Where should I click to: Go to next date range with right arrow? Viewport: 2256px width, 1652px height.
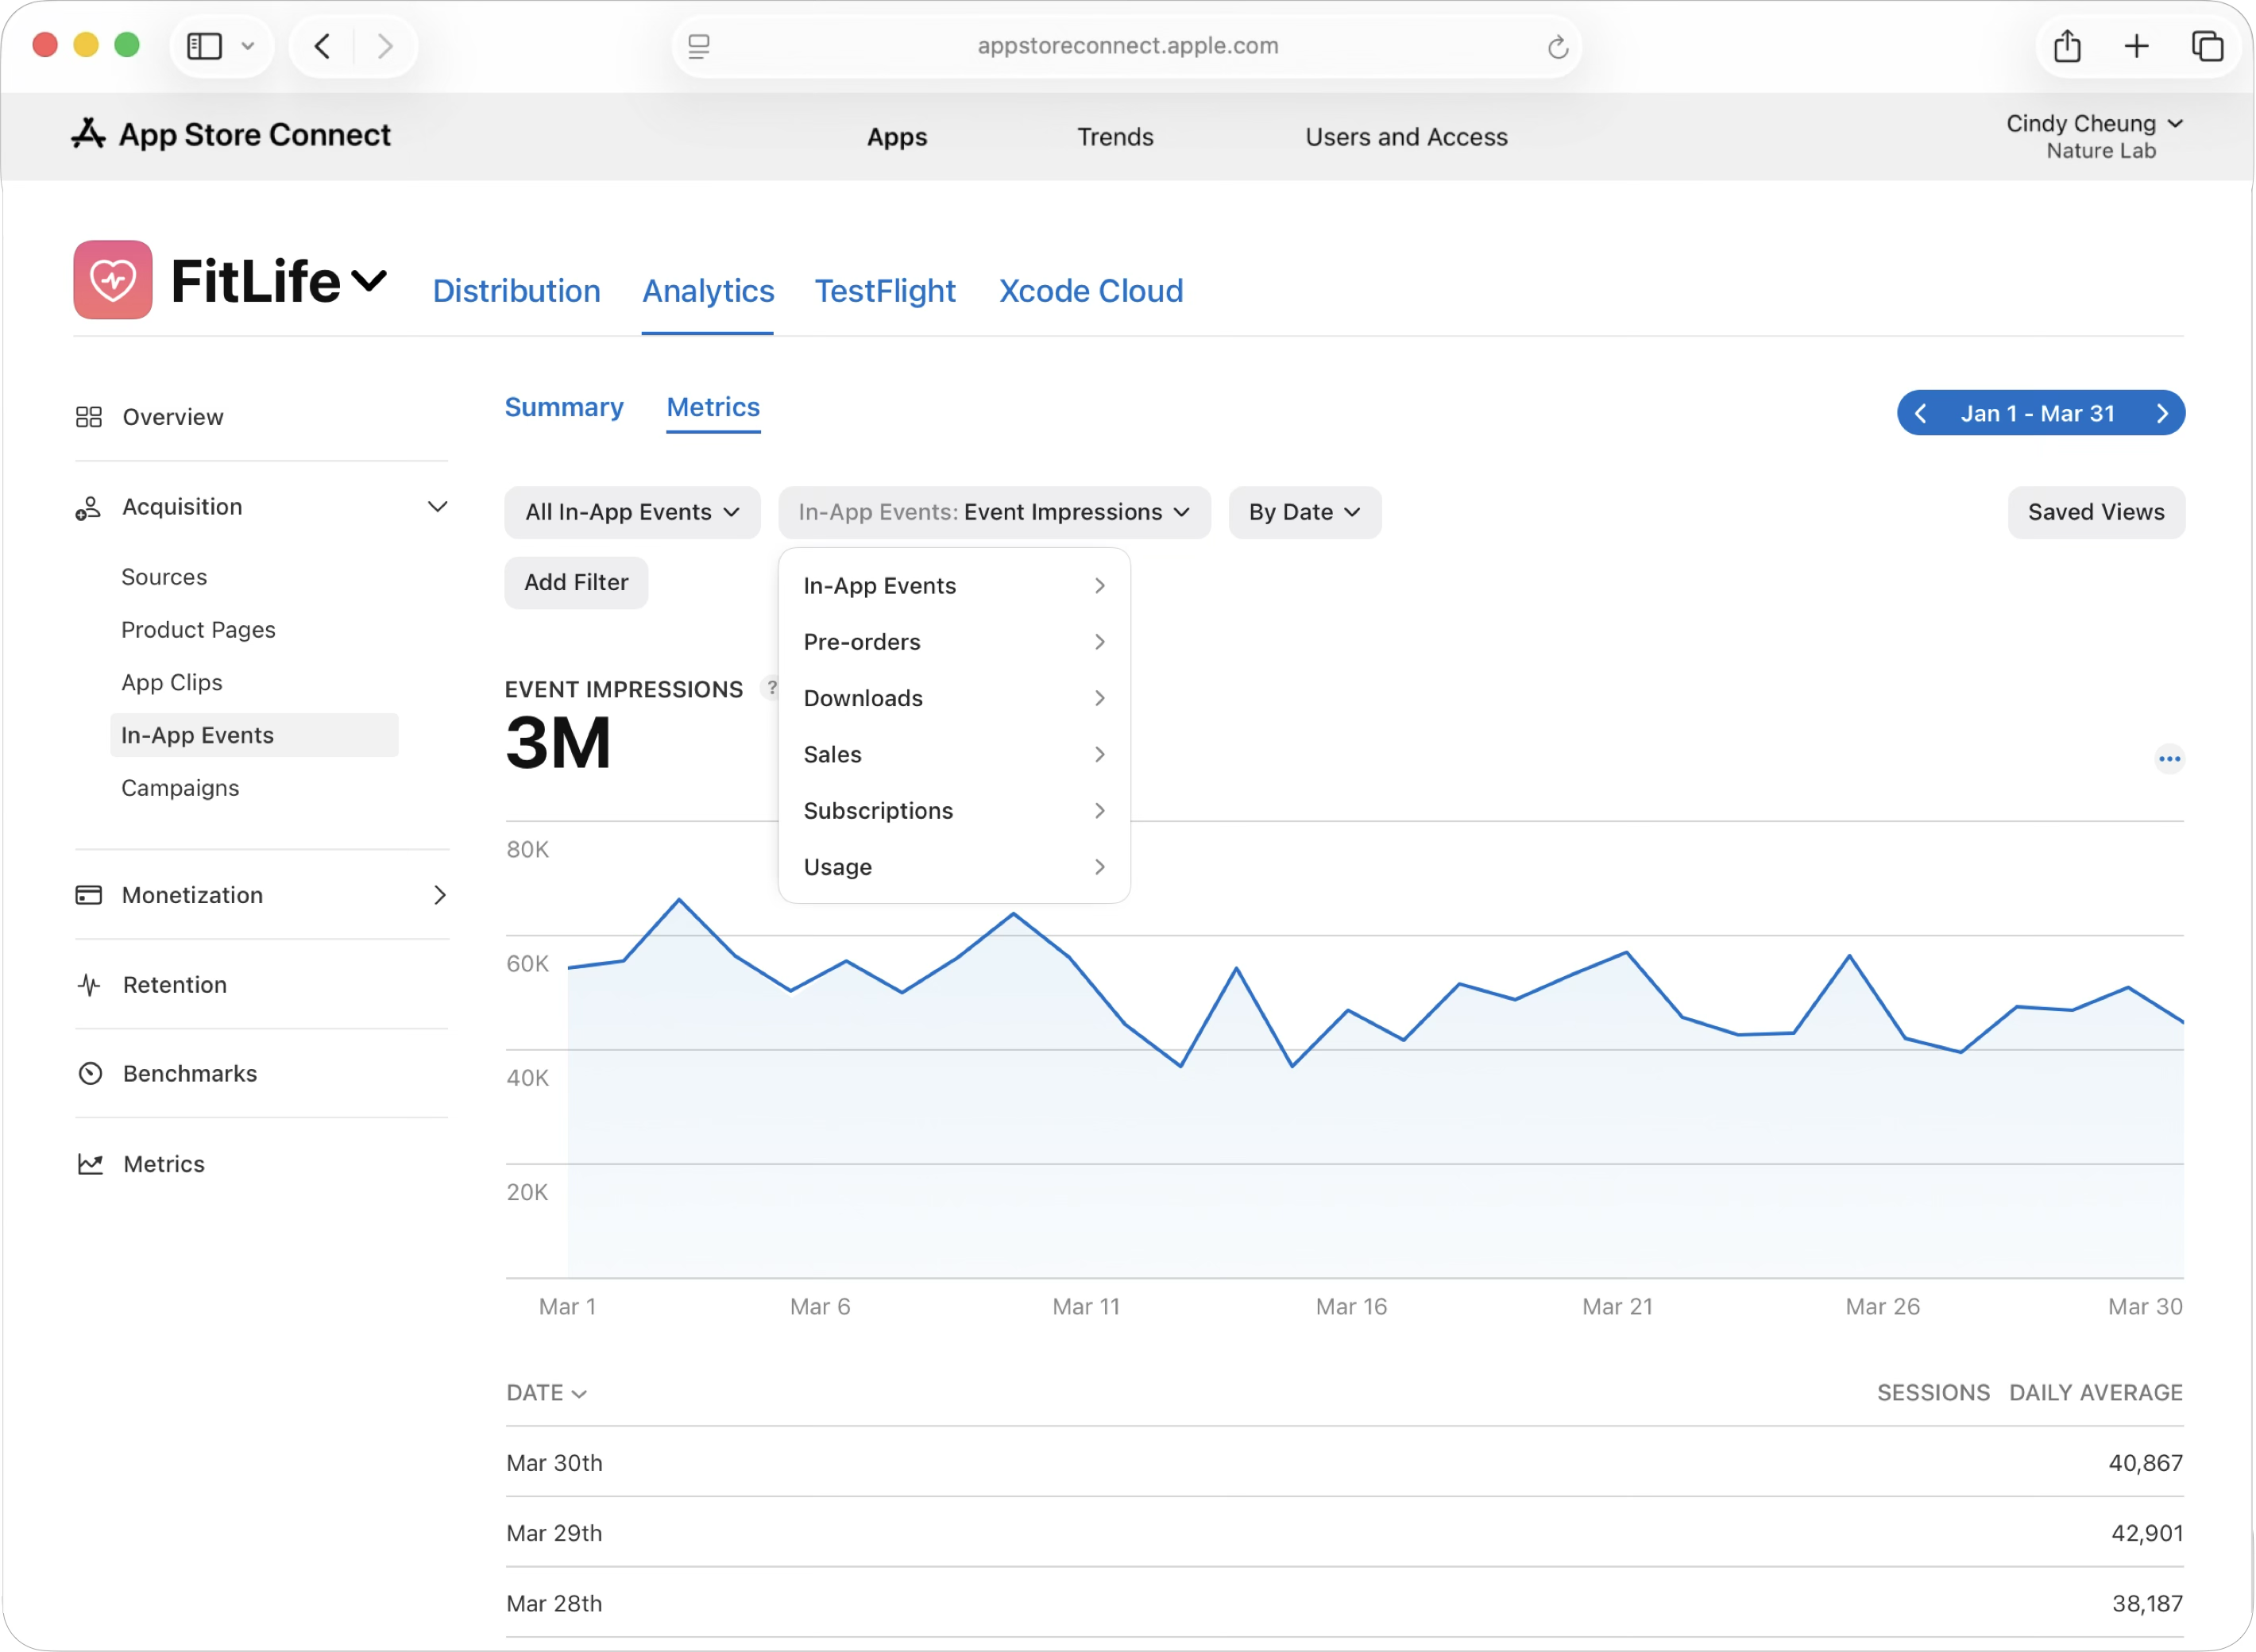(2162, 414)
